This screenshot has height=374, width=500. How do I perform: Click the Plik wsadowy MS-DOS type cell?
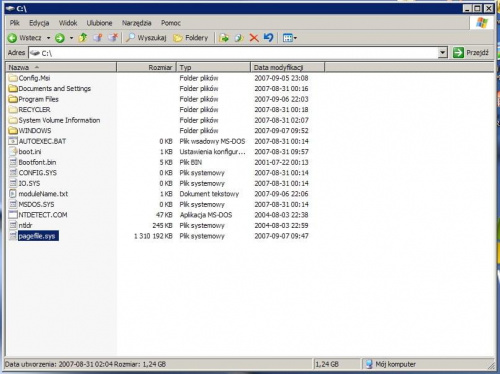click(212, 141)
